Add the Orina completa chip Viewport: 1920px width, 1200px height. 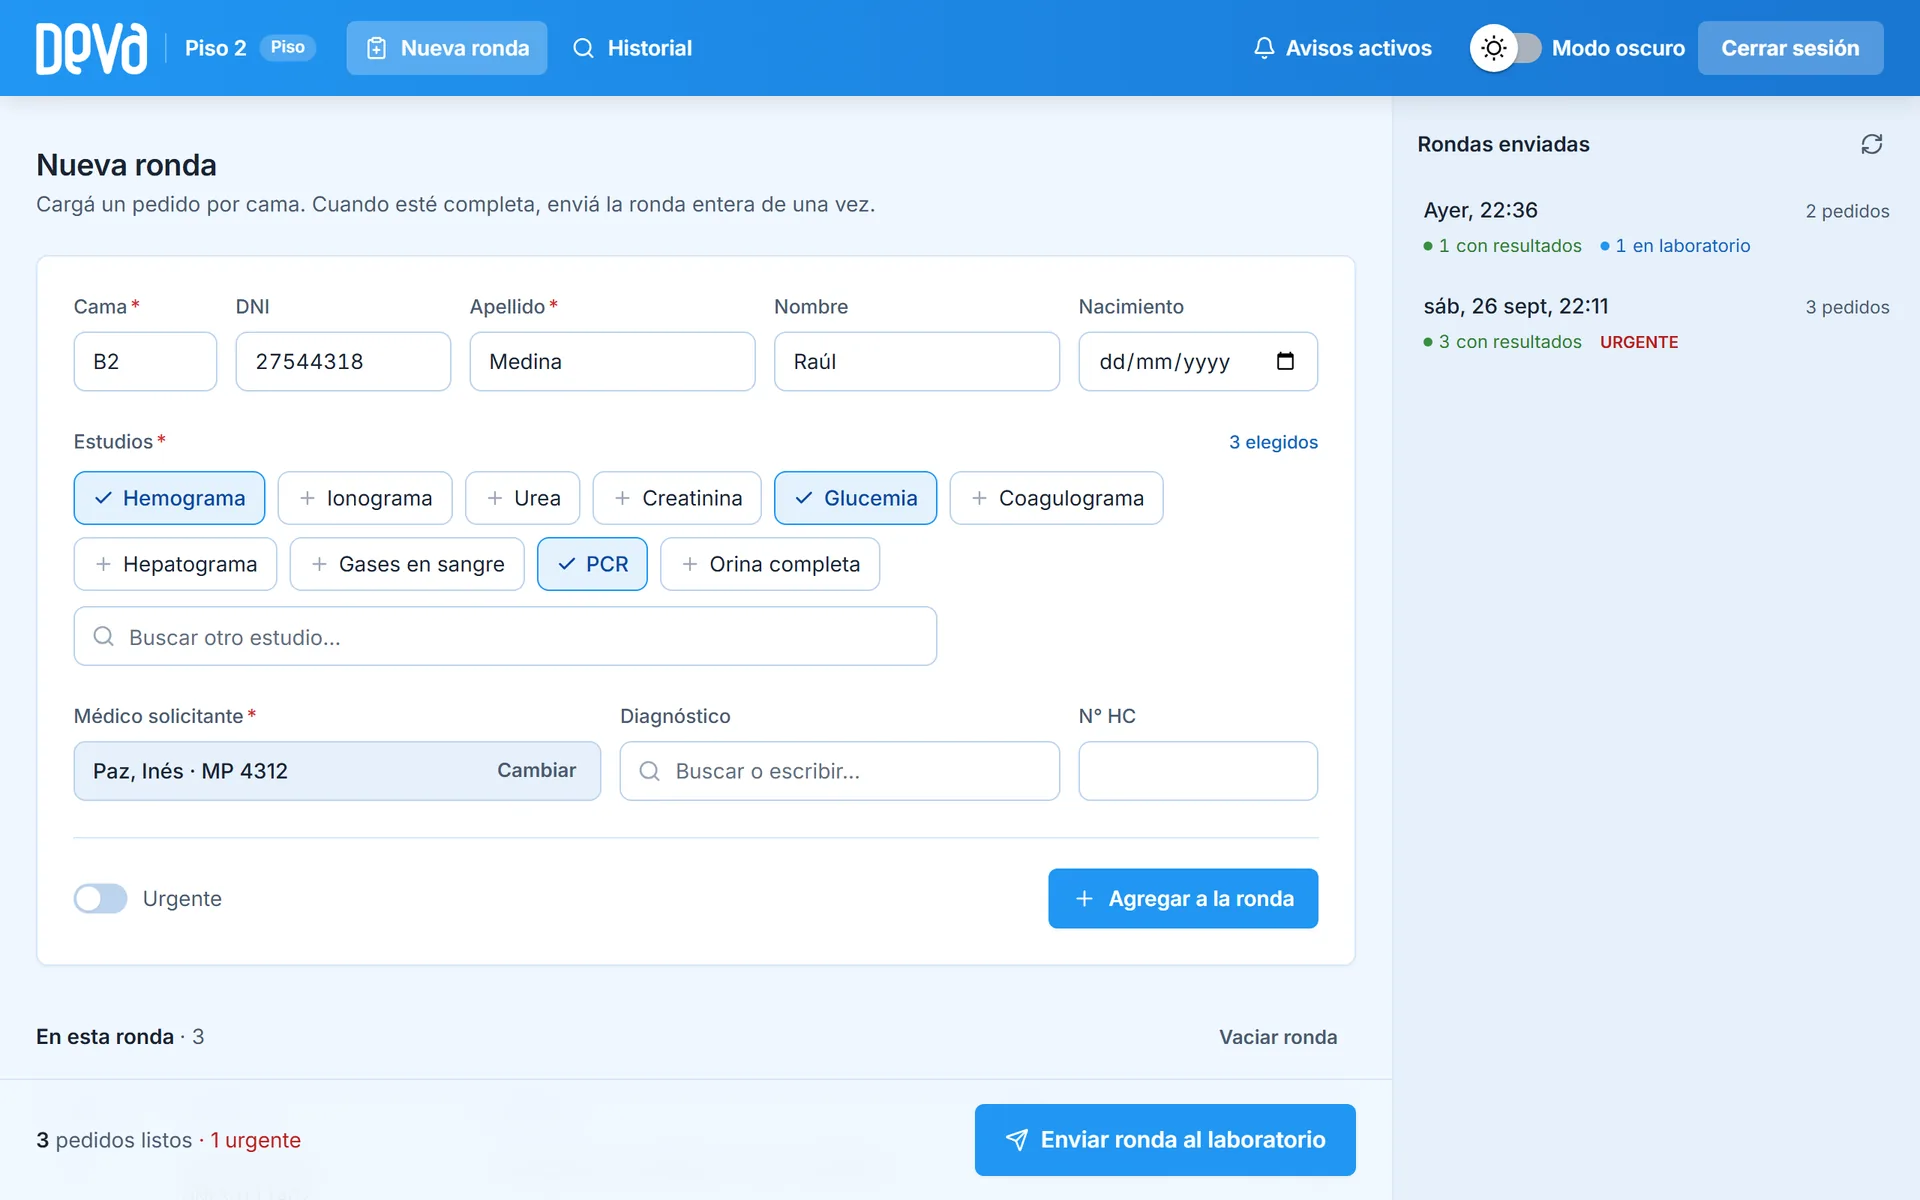(x=770, y=564)
